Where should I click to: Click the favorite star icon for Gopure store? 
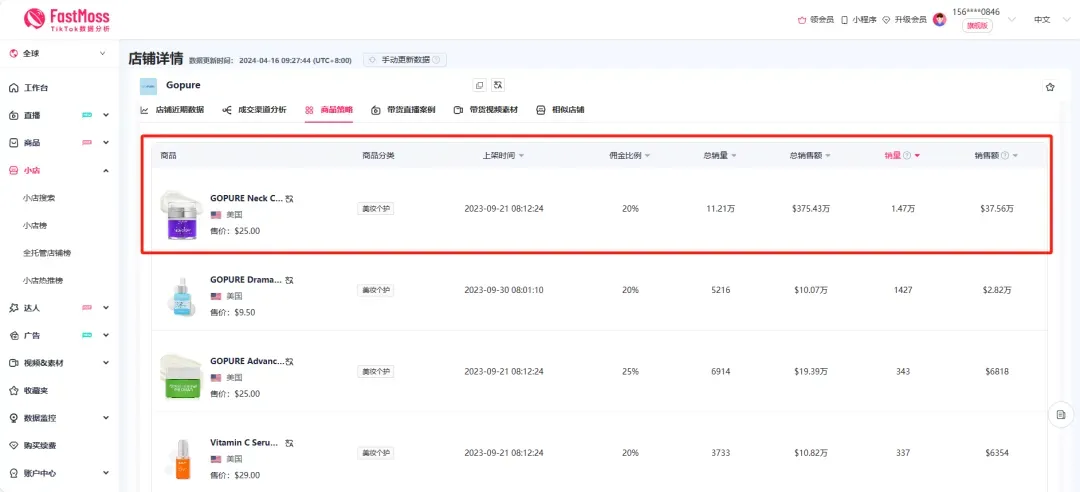(x=1050, y=87)
